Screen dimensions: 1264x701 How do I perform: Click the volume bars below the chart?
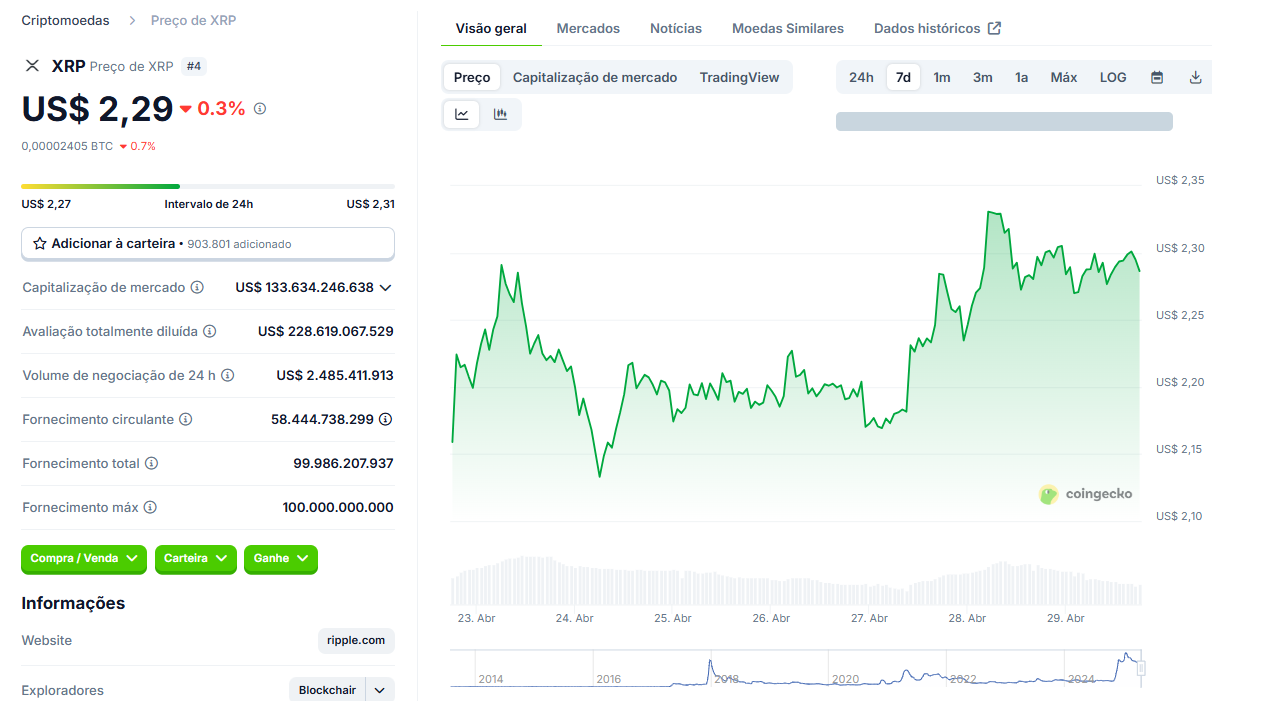(795, 581)
